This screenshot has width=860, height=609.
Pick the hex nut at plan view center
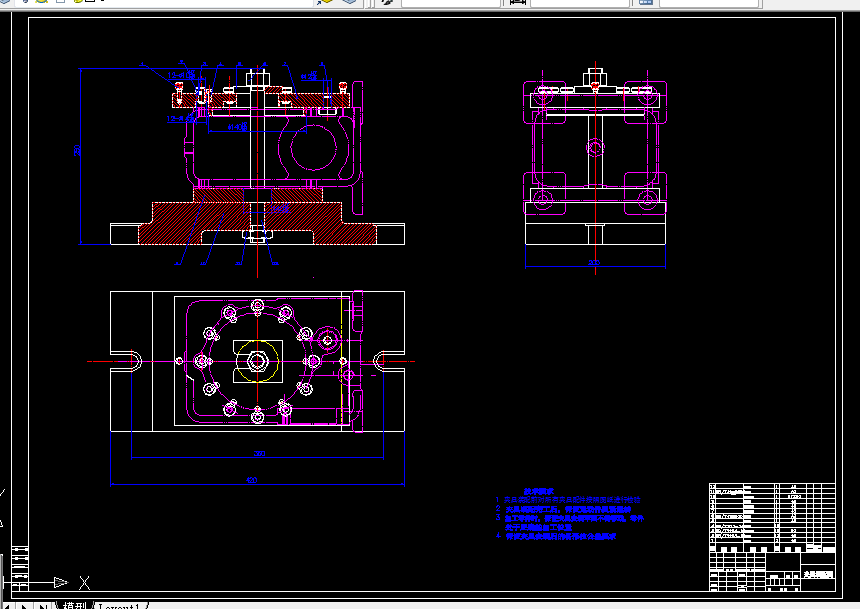(x=257, y=361)
